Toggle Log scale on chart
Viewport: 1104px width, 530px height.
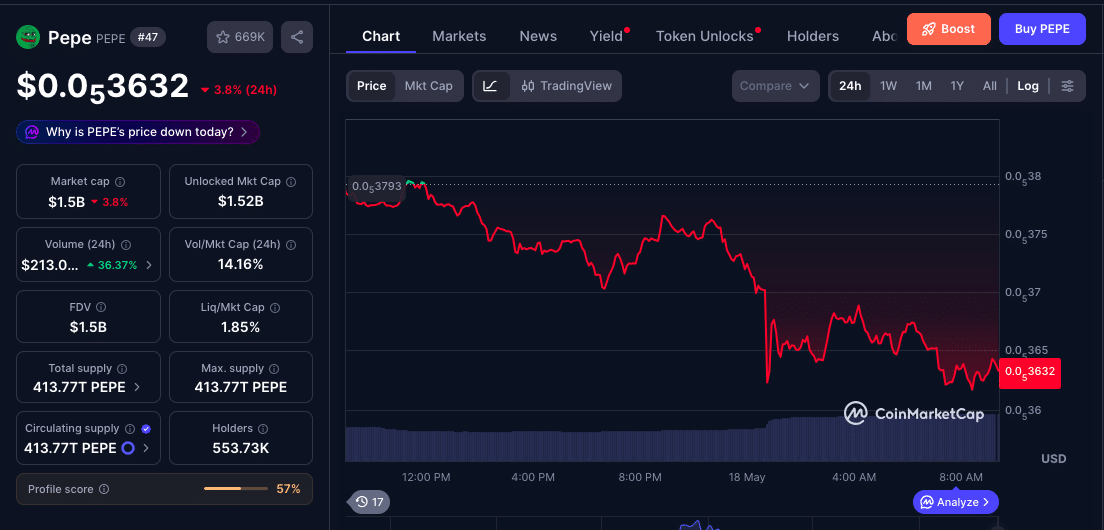tap(1028, 86)
